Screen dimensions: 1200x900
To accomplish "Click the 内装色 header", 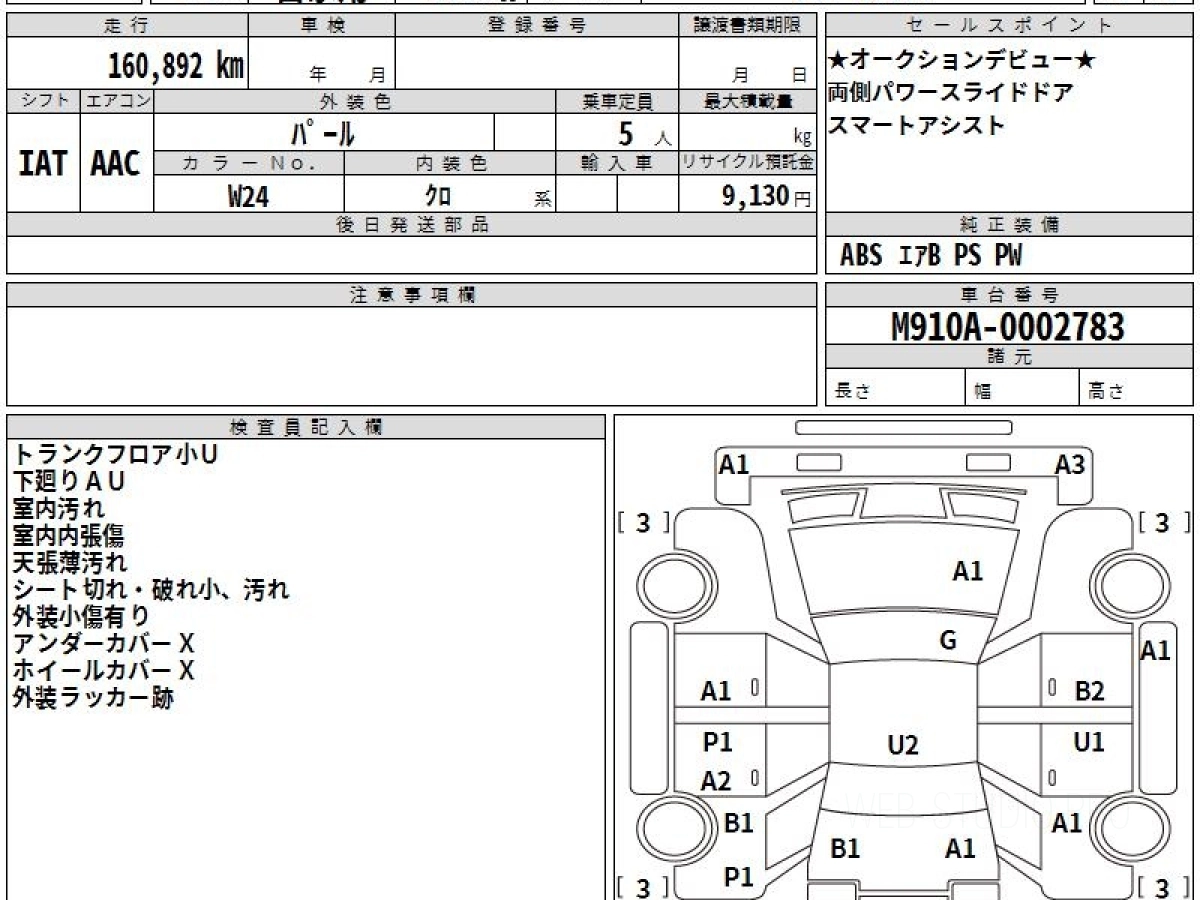I will click(450, 164).
